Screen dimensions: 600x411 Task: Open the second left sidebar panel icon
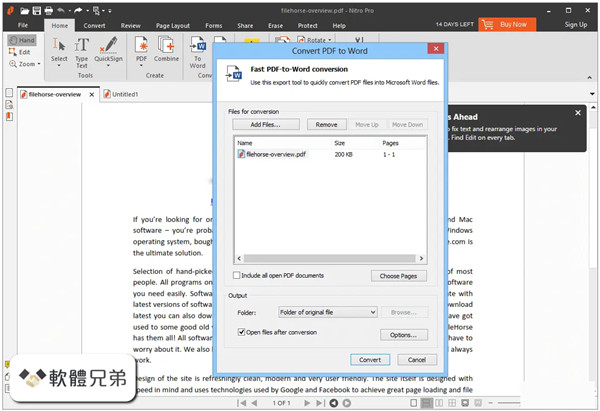click(x=10, y=105)
